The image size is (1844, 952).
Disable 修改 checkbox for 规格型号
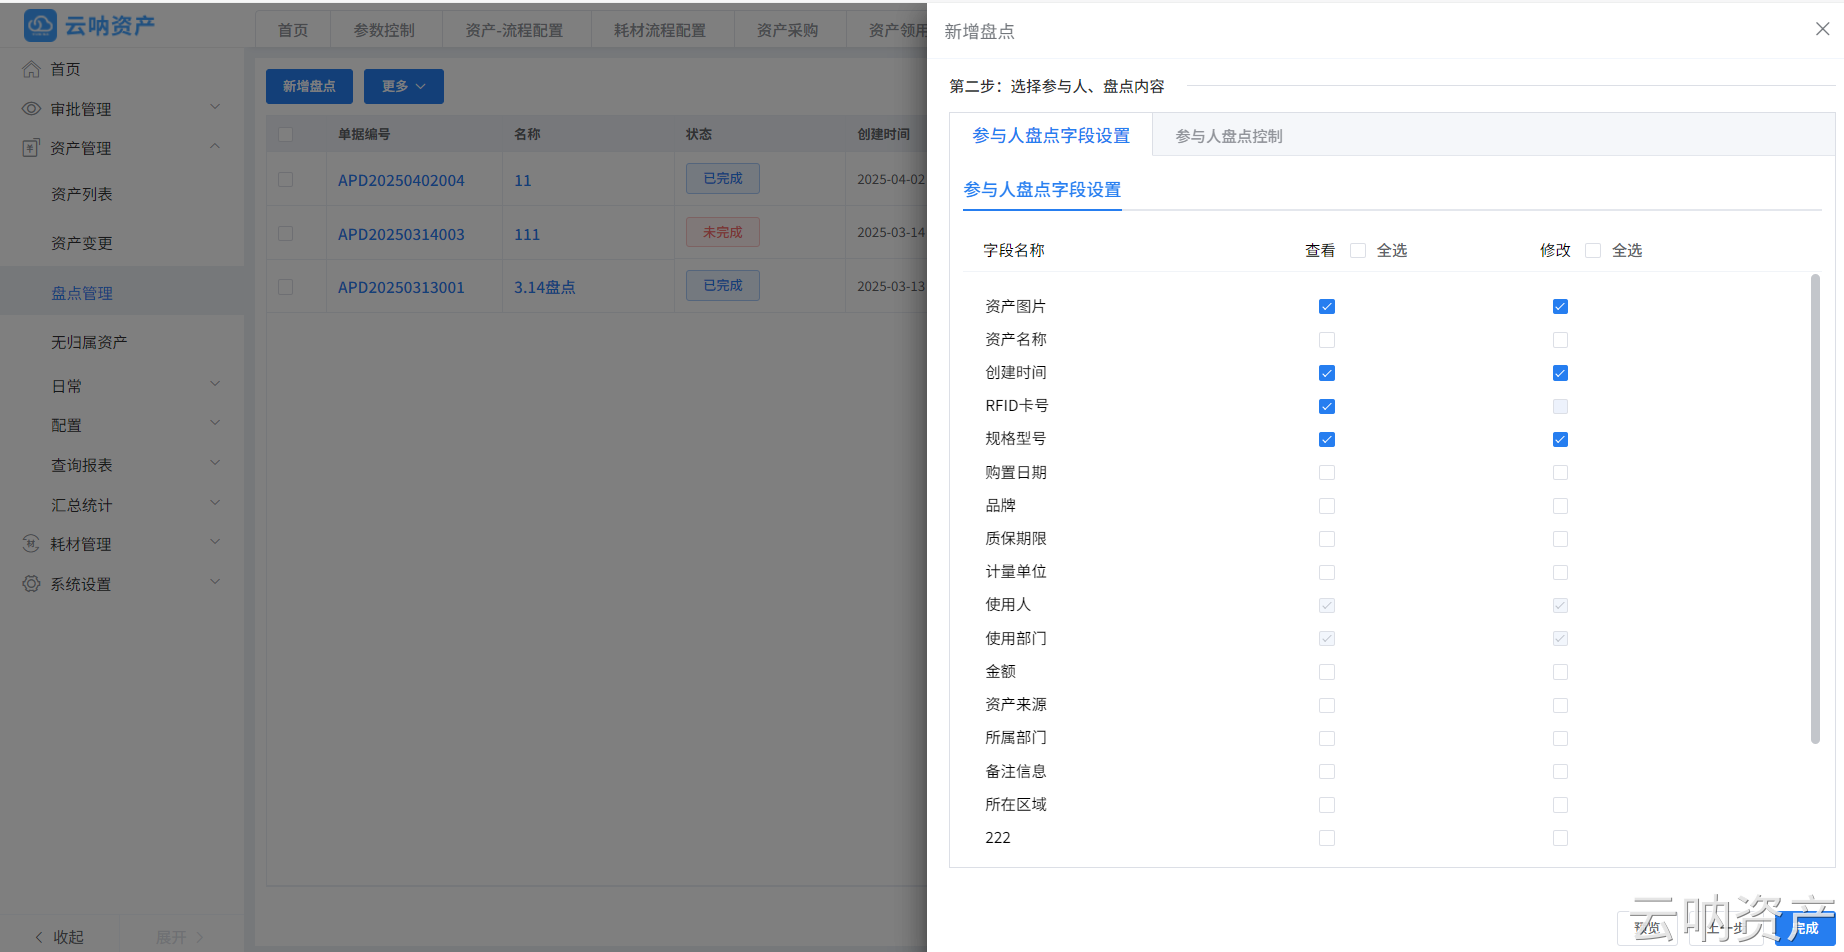click(1560, 439)
